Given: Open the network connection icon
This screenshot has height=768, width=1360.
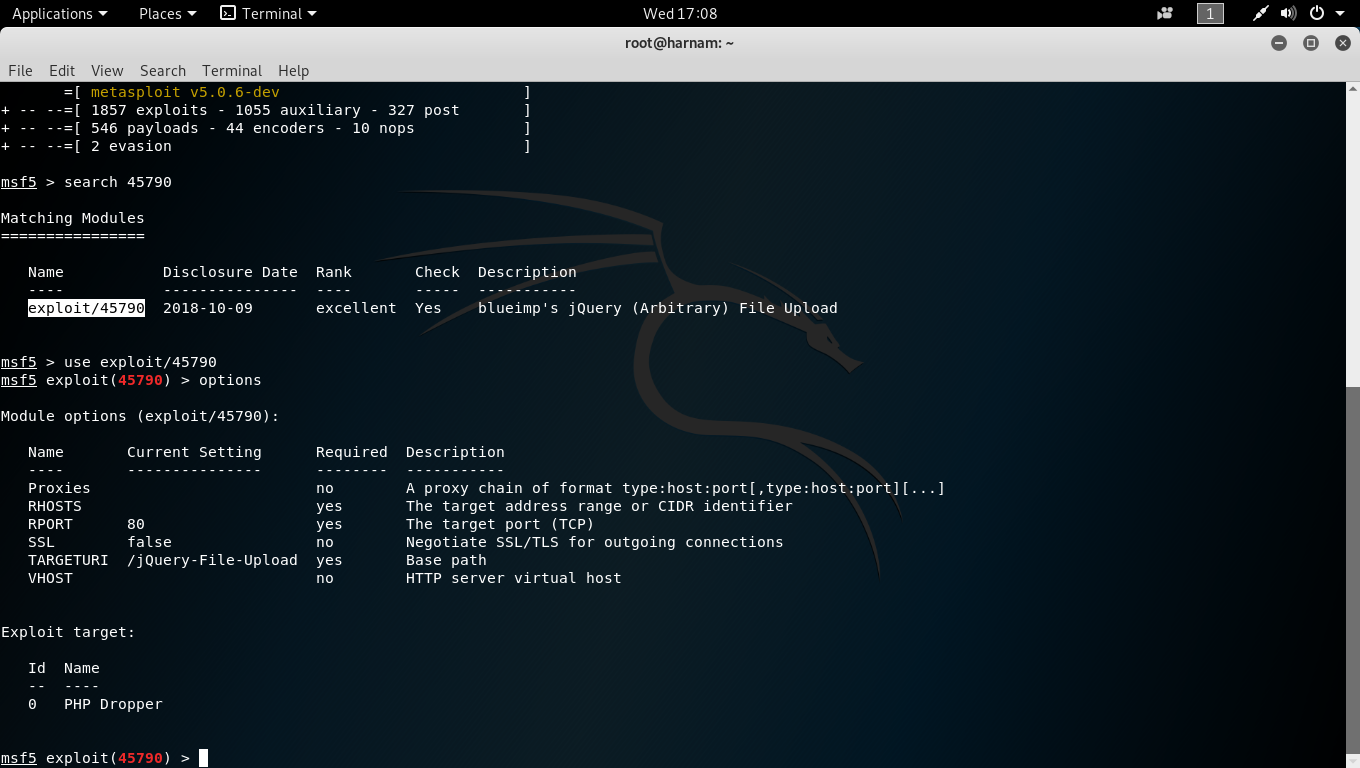Looking at the screenshot, I should pyautogui.click(x=1261, y=13).
